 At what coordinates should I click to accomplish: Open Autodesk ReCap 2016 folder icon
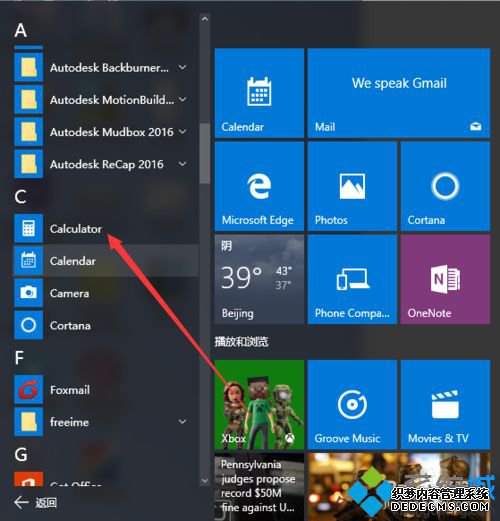coord(29,164)
